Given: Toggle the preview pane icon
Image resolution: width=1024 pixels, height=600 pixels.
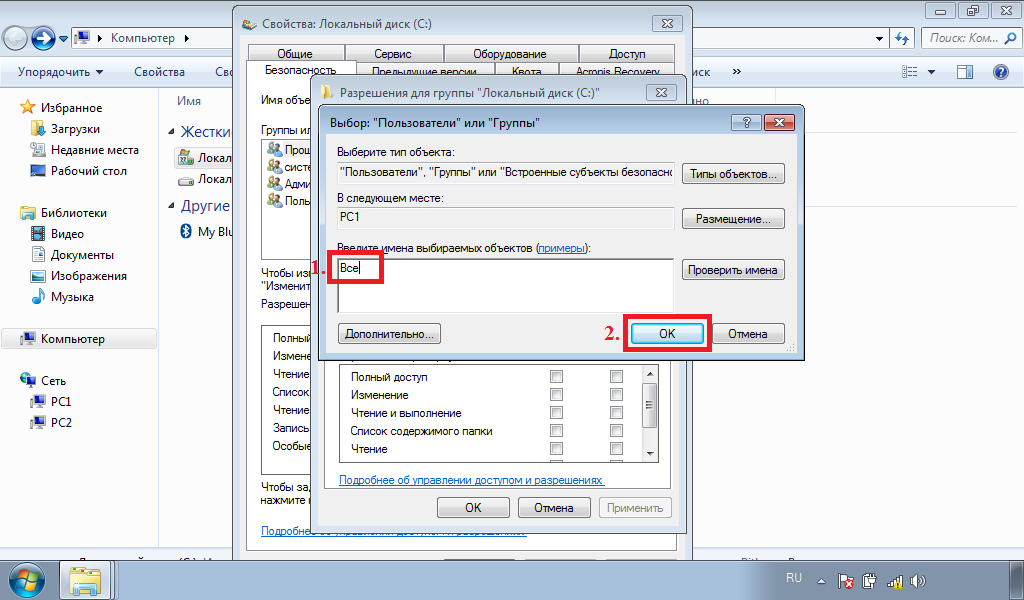Looking at the screenshot, I should click(x=965, y=72).
